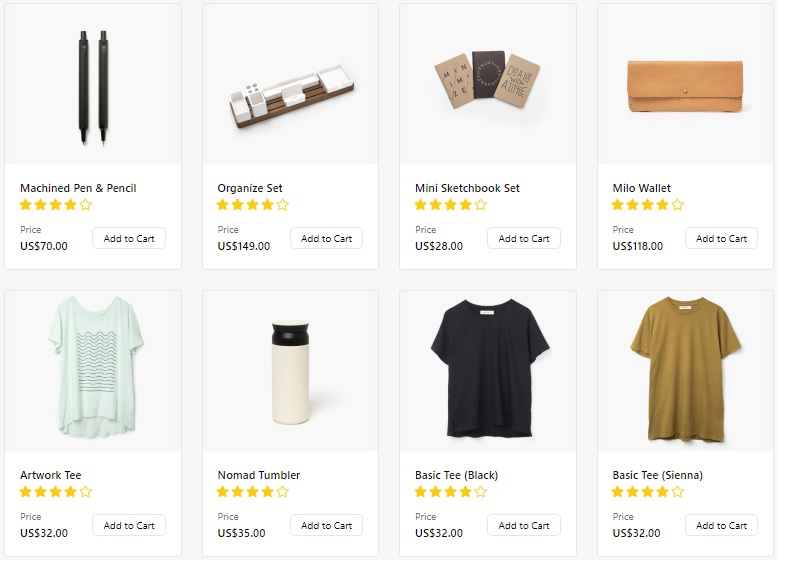Open the Nomad Tumbler product image
The image size is (793, 576).
(x=290, y=371)
